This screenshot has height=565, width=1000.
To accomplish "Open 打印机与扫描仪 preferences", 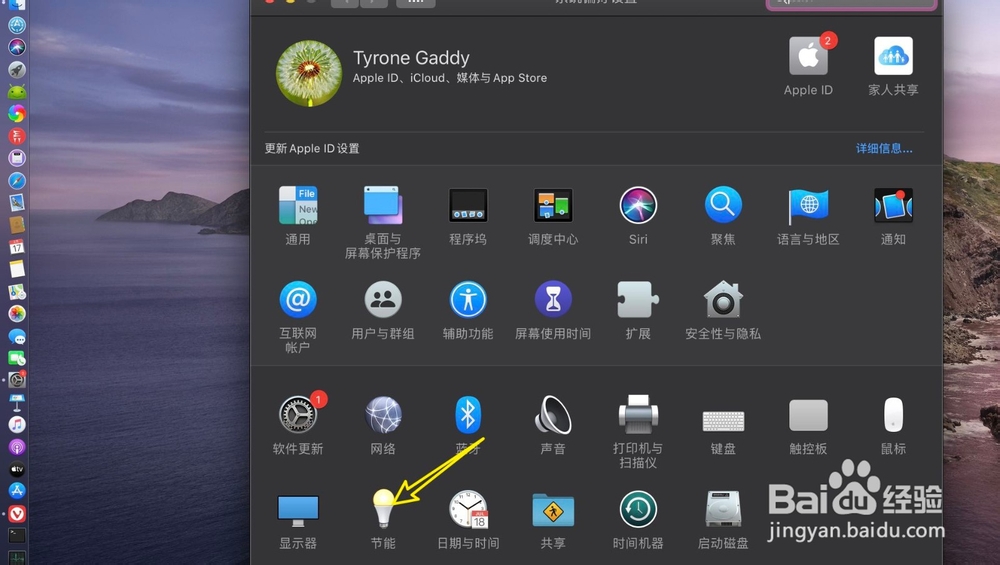I will click(x=638, y=415).
